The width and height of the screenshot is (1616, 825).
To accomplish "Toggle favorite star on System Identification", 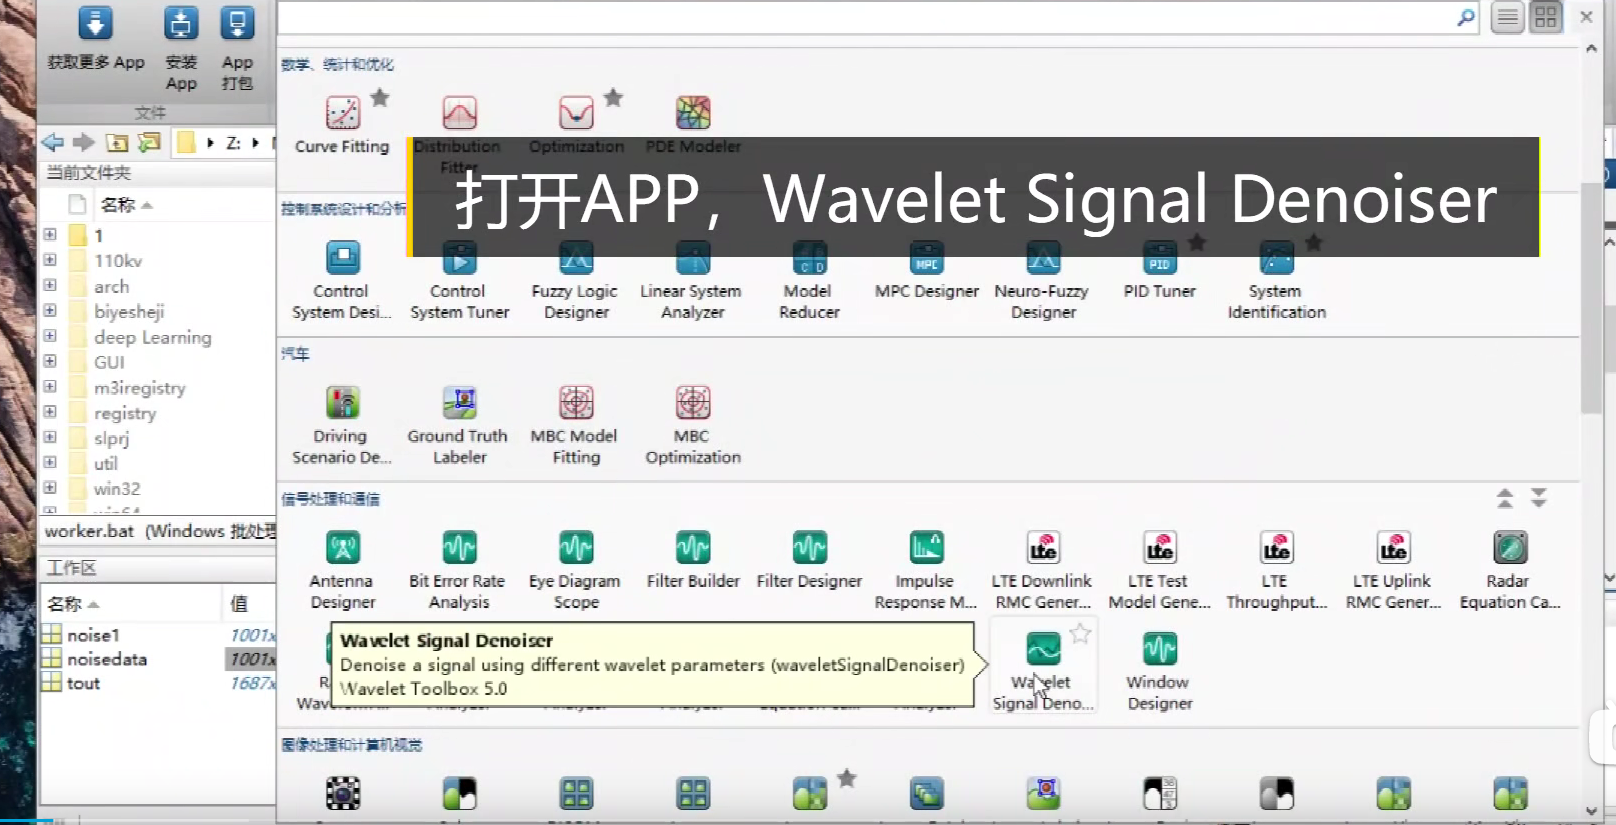I will 1314,242.
